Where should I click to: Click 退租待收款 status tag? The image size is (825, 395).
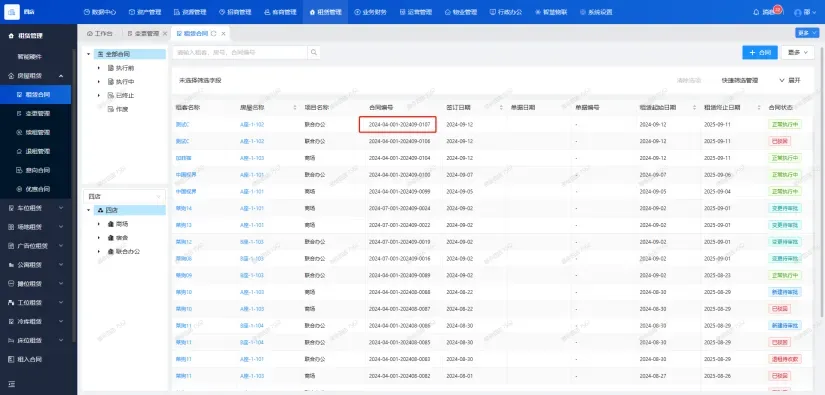point(785,359)
